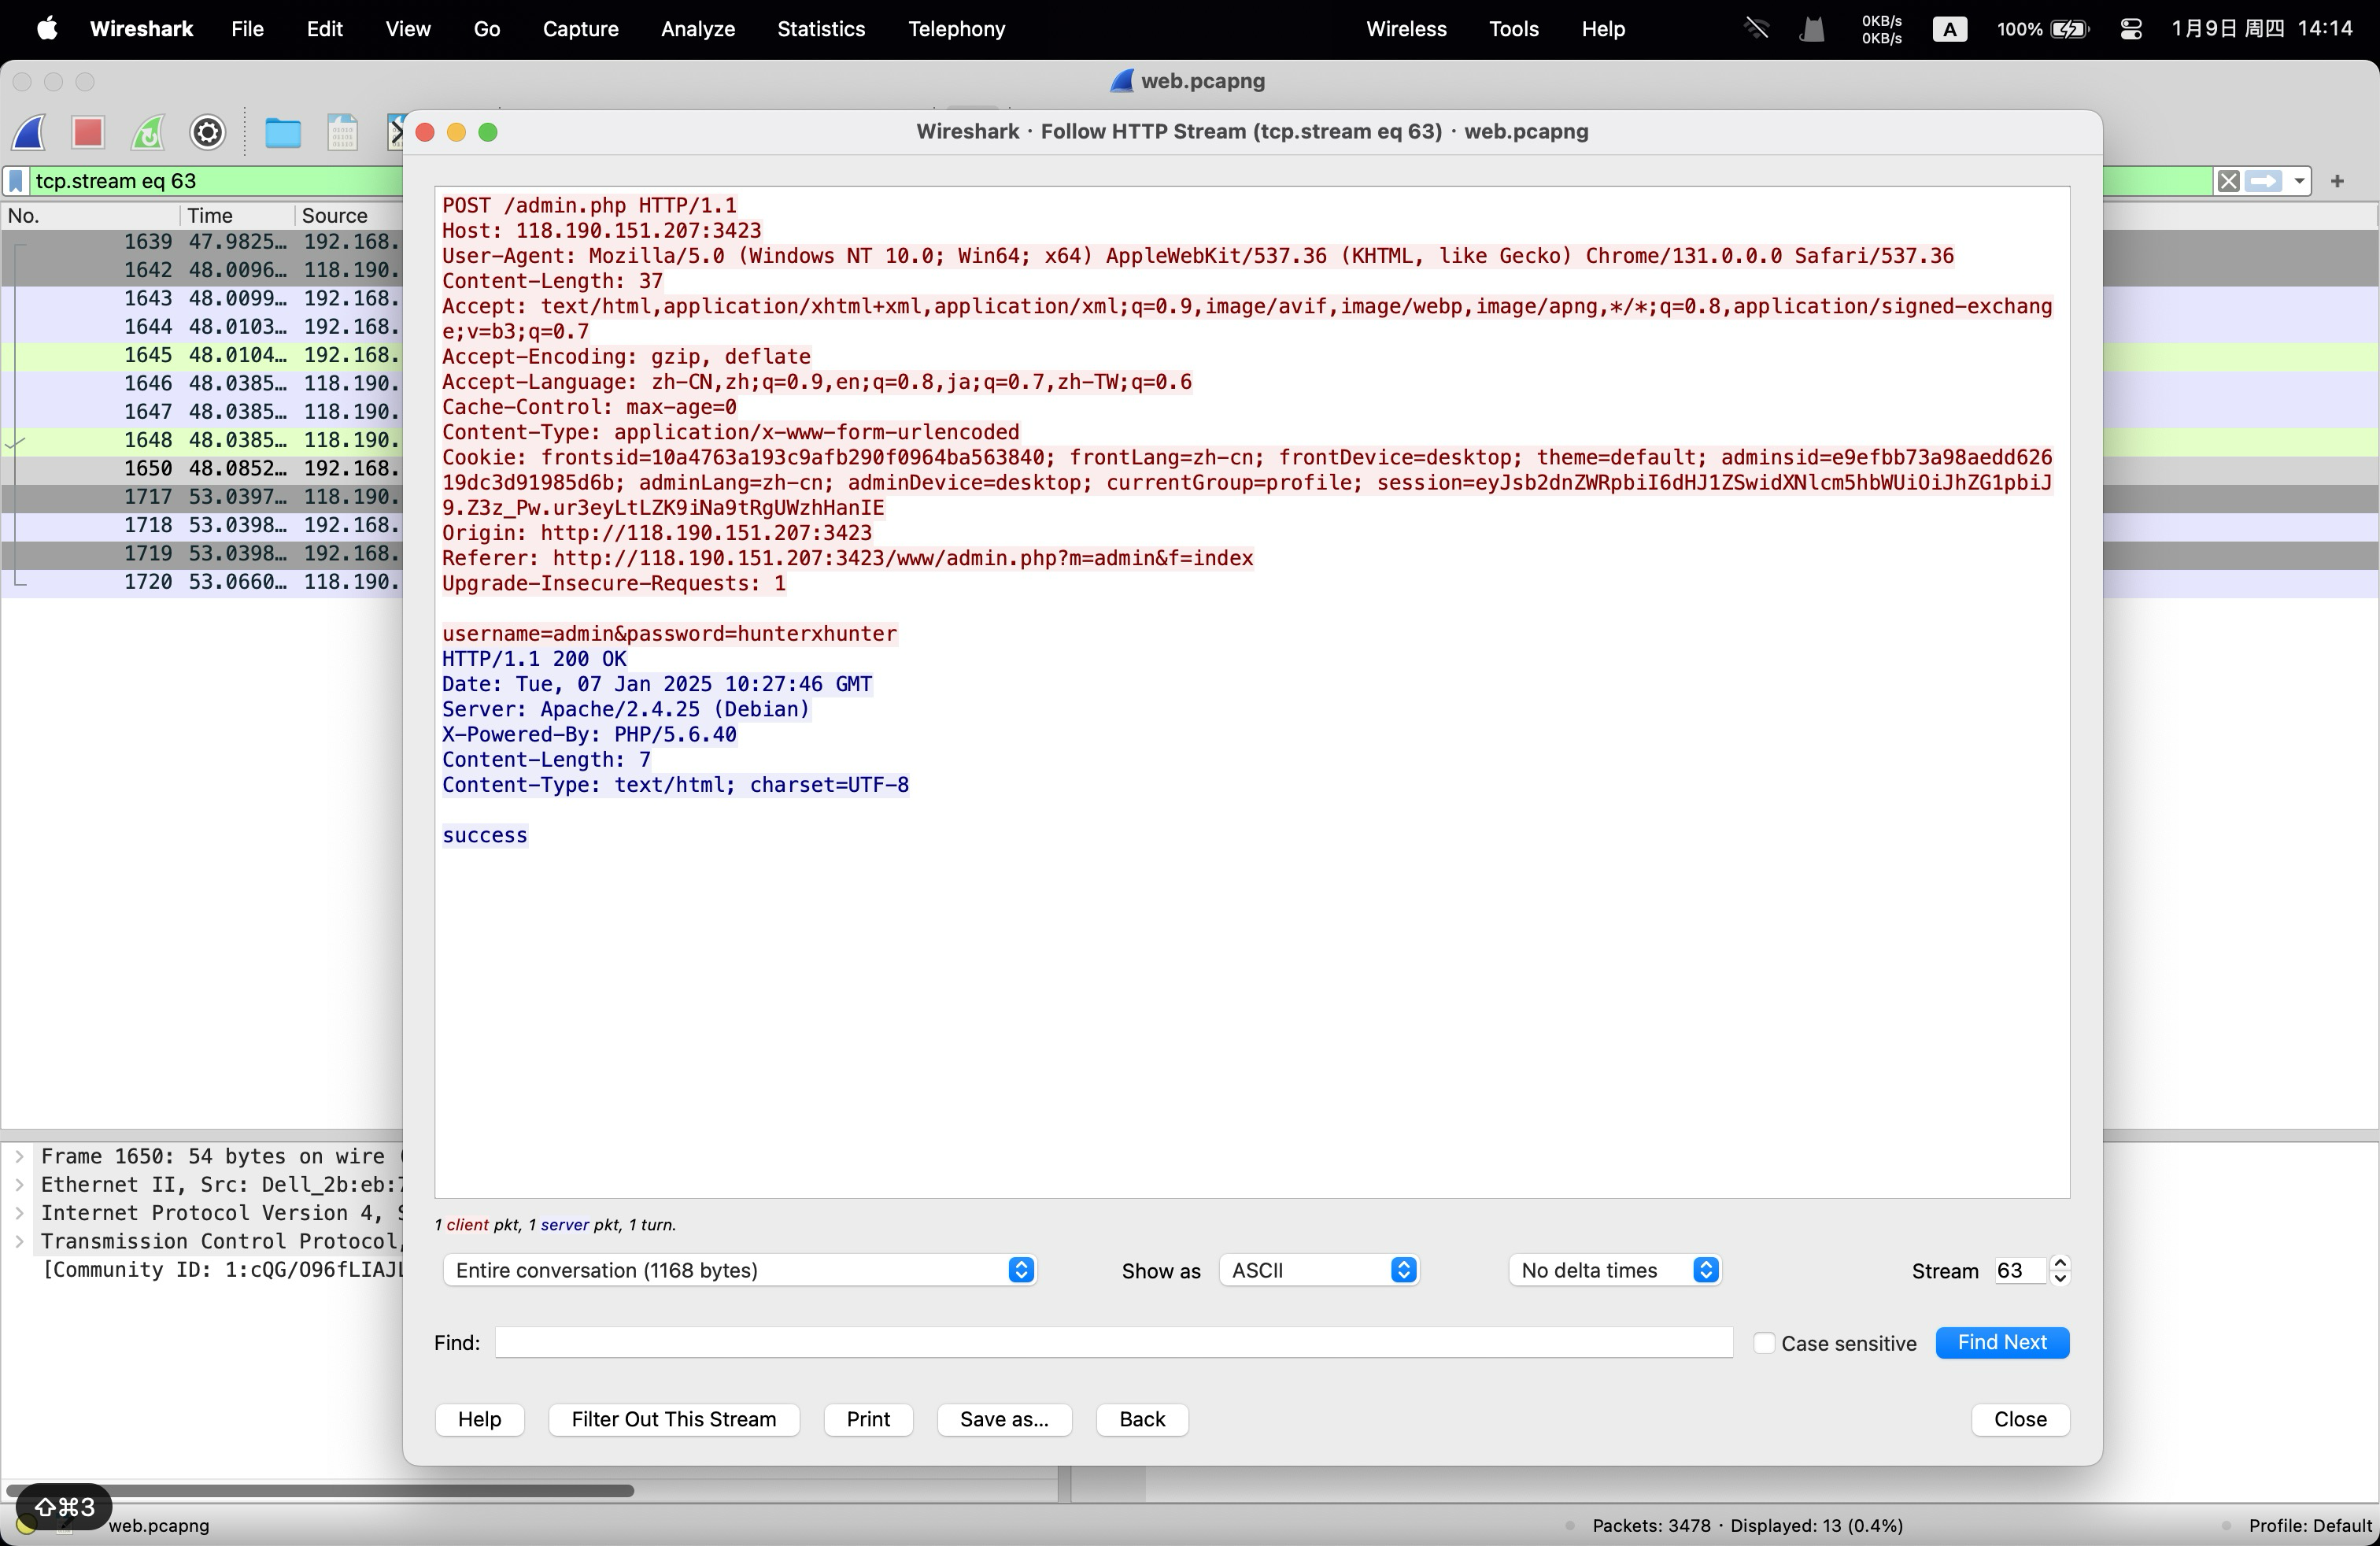
Task: Open the Apple menu
Action: 47,28
